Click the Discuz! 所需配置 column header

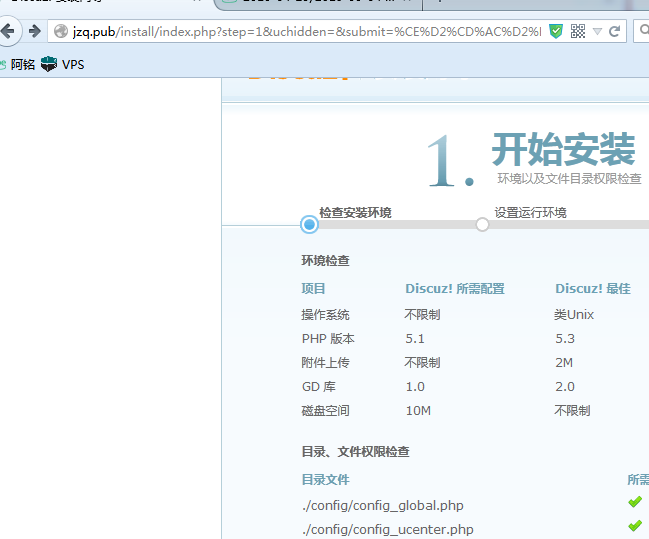coord(455,289)
